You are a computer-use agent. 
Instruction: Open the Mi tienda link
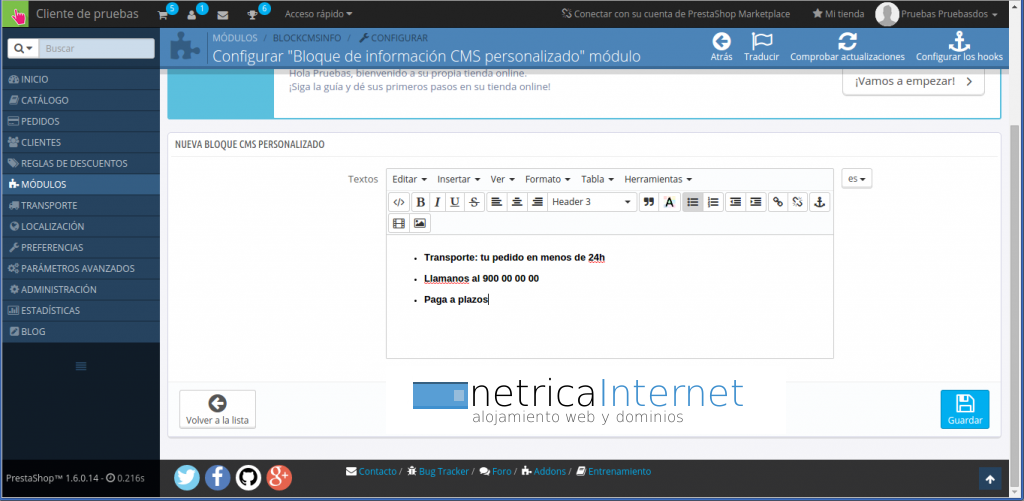(x=838, y=14)
